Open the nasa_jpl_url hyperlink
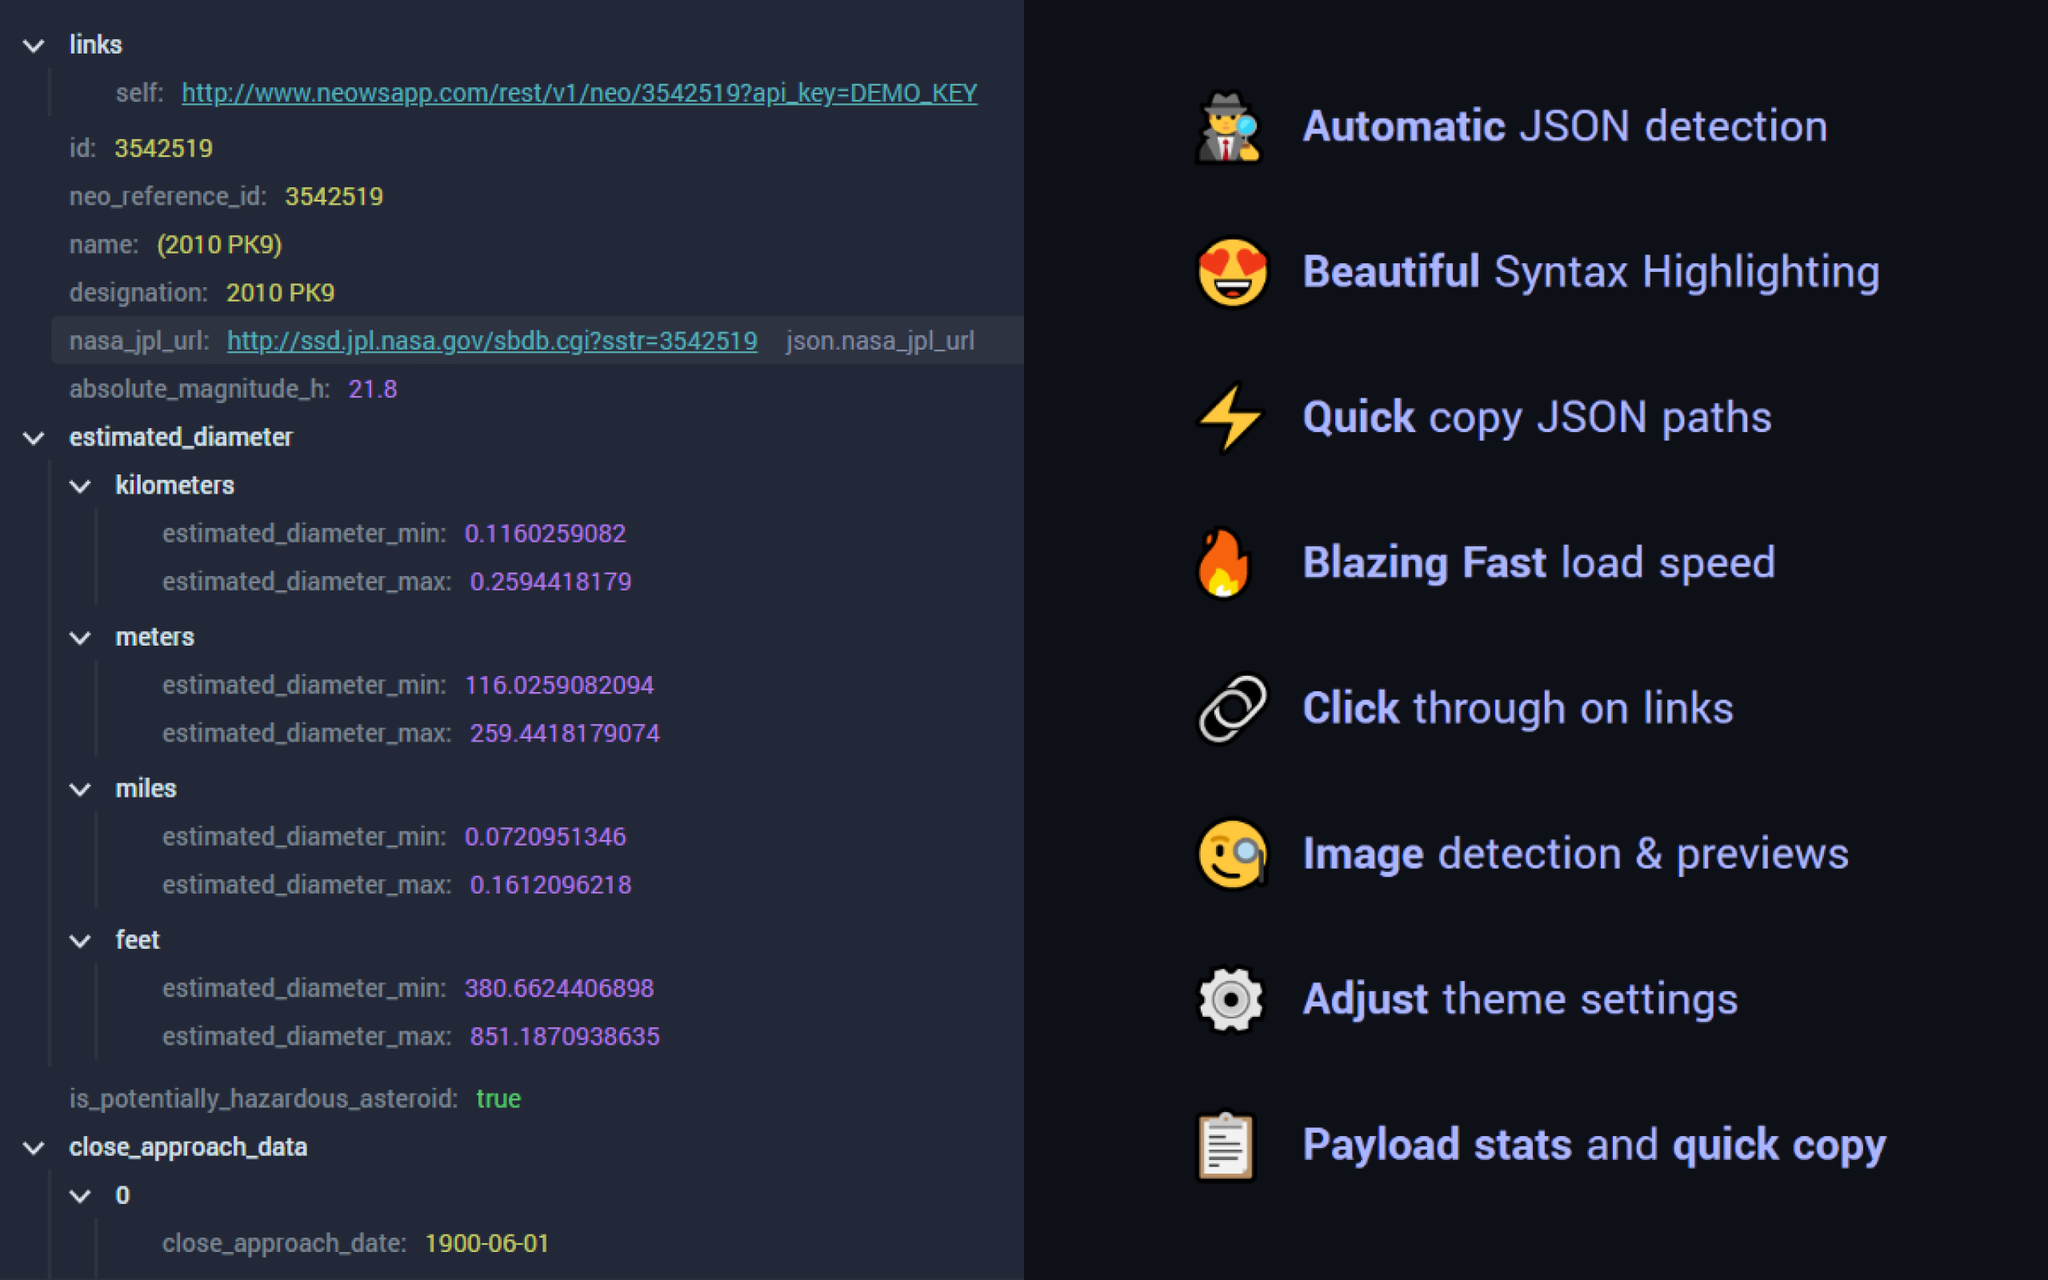 tap(492, 341)
